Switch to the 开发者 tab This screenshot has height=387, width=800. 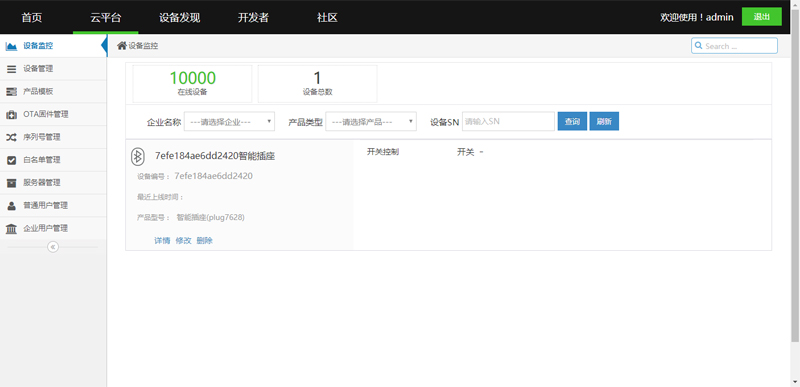coord(253,17)
